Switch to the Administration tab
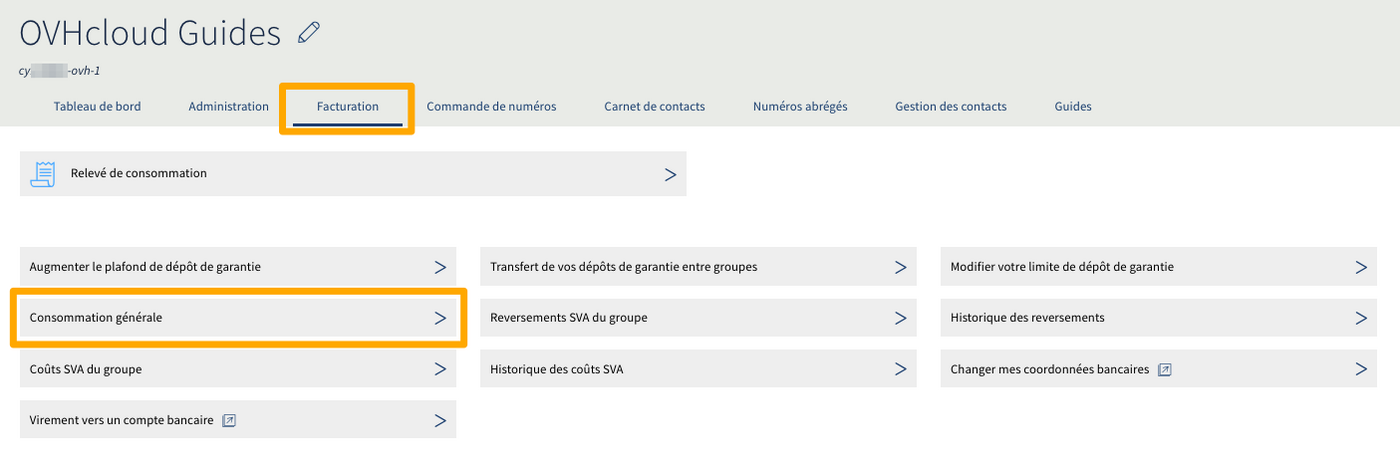Image resolution: width=1400 pixels, height=465 pixels. (x=228, y=106)
